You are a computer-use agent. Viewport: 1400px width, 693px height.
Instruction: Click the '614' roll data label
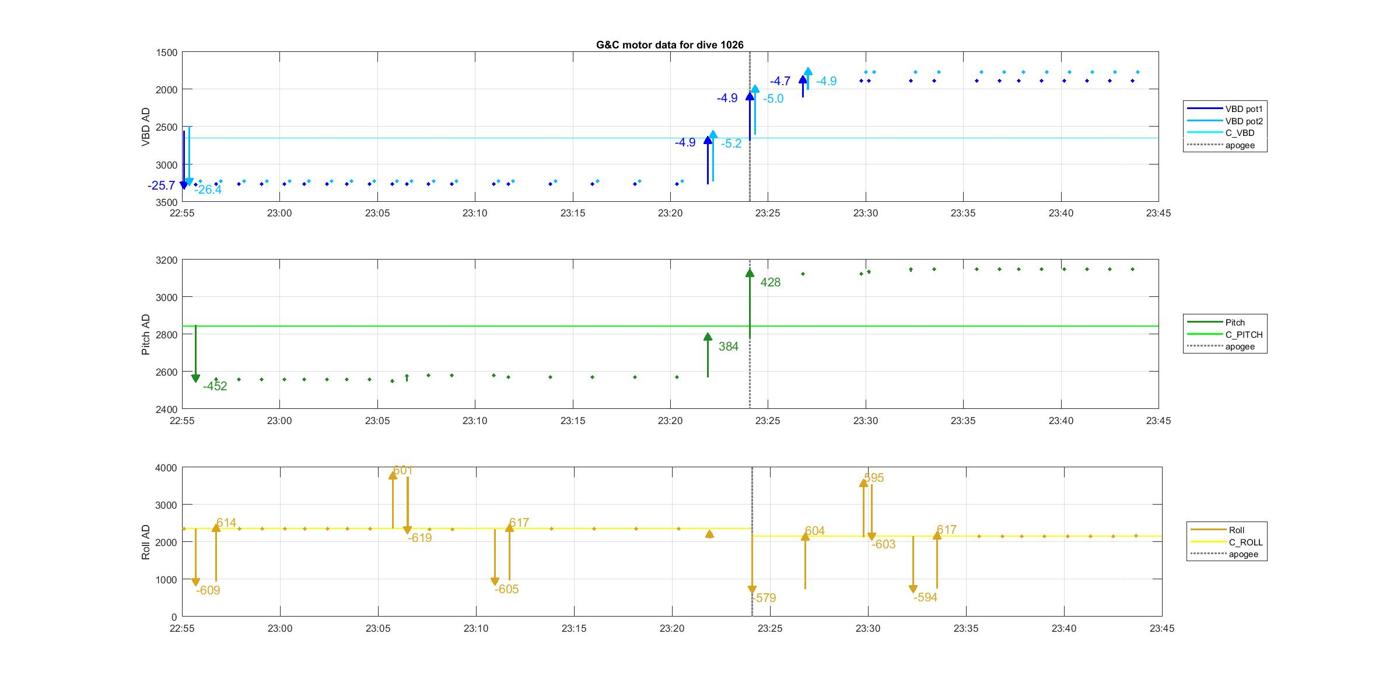coord(226,523)
